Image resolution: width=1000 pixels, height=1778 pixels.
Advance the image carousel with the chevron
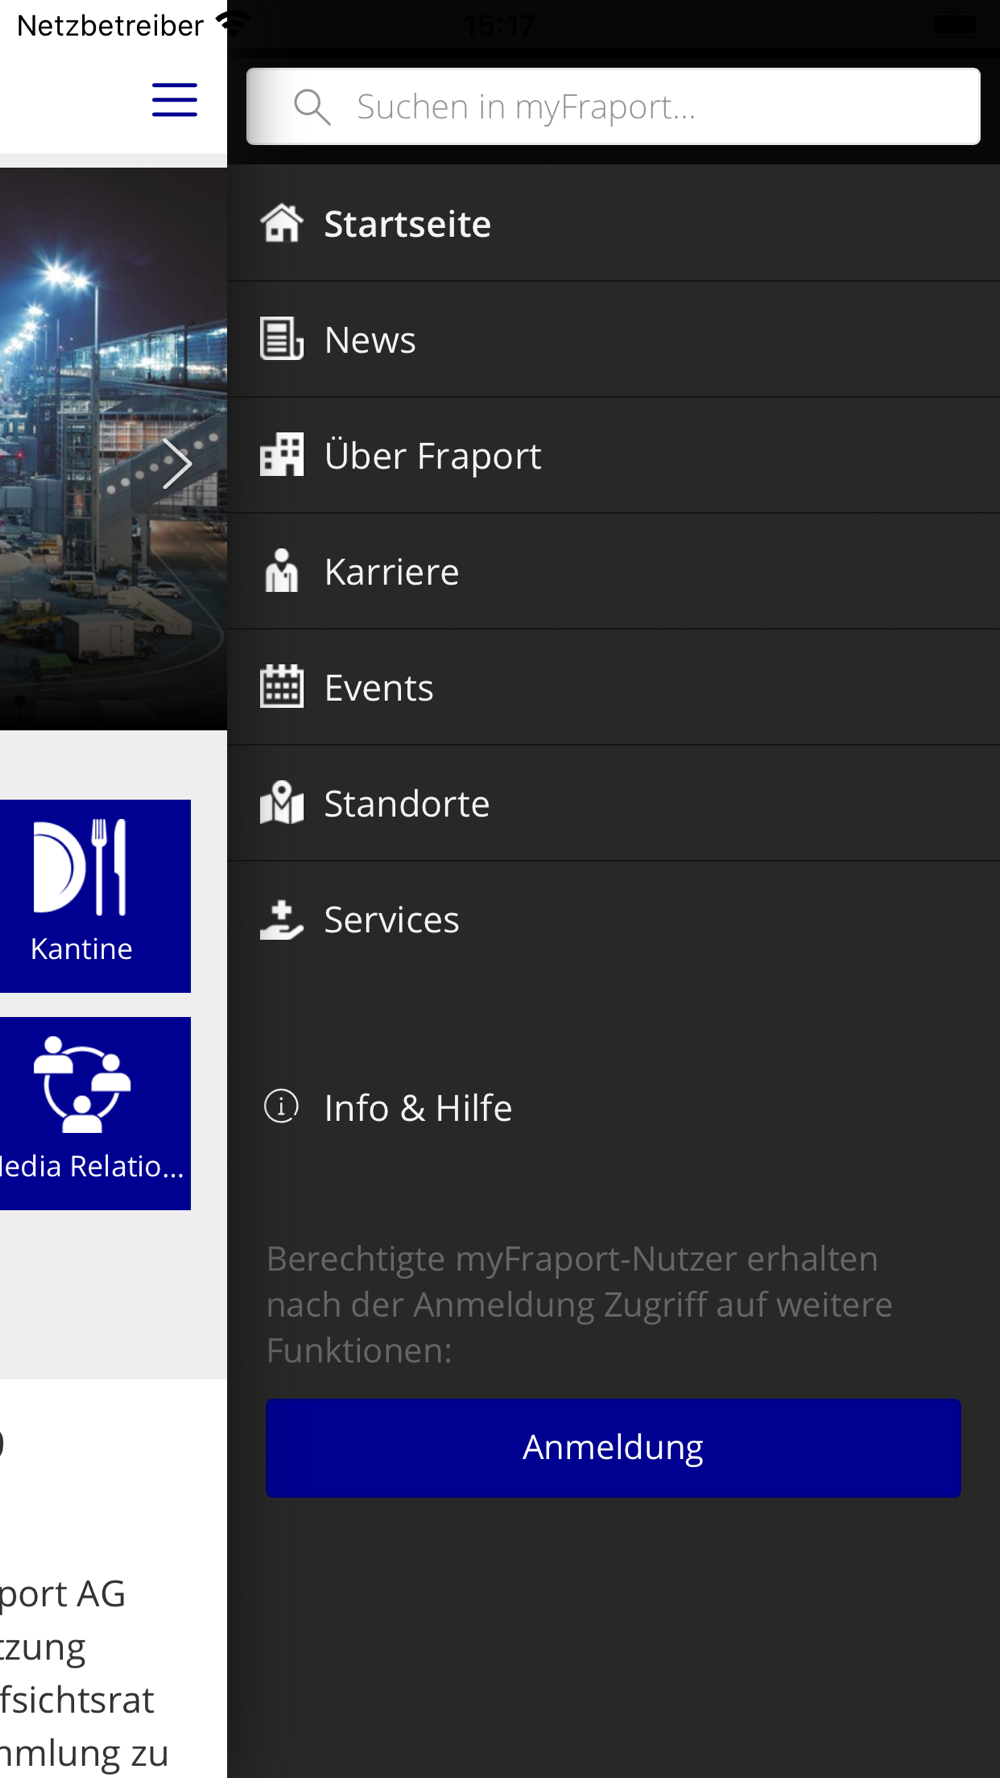pyautogui.click(x=177, y=464)
